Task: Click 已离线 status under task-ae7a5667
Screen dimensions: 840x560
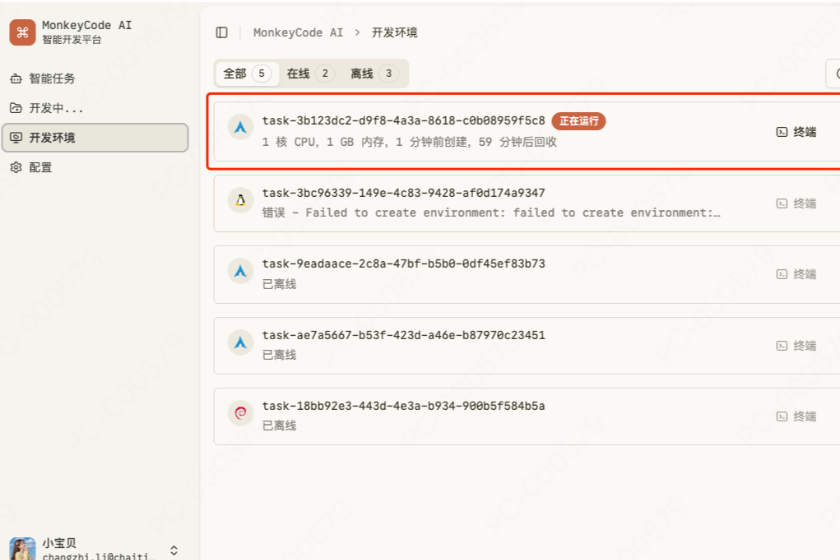Action: (x=279, y=355)
